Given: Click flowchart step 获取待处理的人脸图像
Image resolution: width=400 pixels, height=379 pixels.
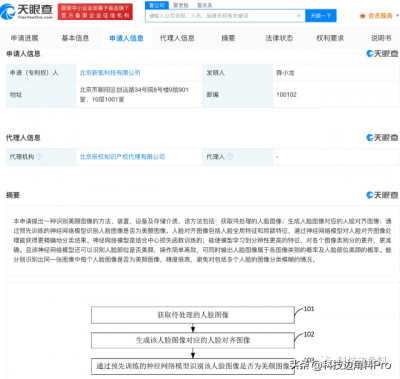Looking at the screenshot, I should (193, 315).
